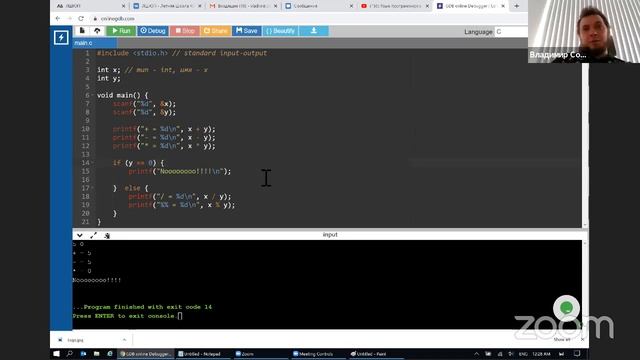This screenshot has width=640, height=360.
Task: Click the printf Noooooooo line in editor
Action: tap(180, 171)
